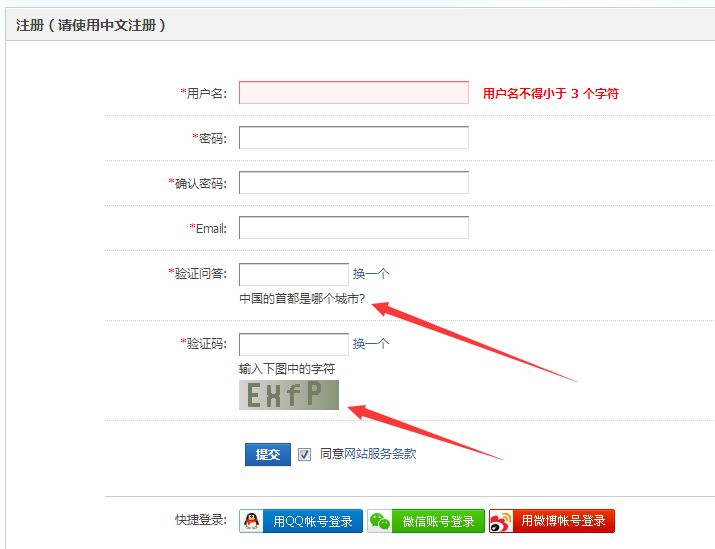The image size is (715, 549).
Task: Submit the form with 提交 button
Action: click(268, 455)
